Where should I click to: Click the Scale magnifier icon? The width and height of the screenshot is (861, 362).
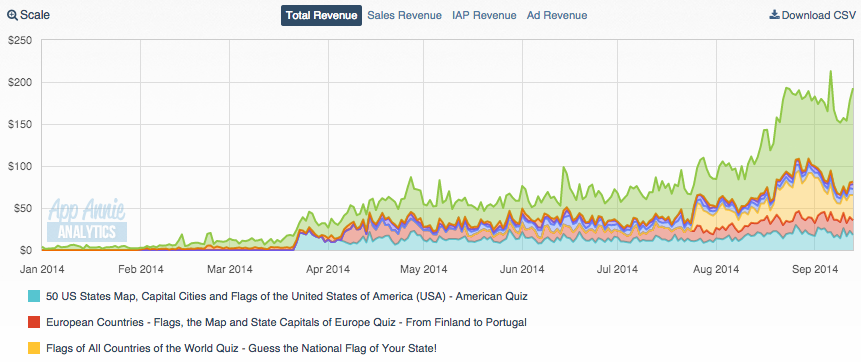[12, 15]
